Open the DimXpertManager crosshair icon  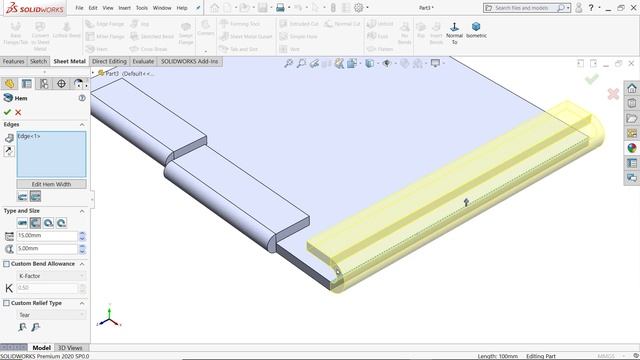coord(61,84)
